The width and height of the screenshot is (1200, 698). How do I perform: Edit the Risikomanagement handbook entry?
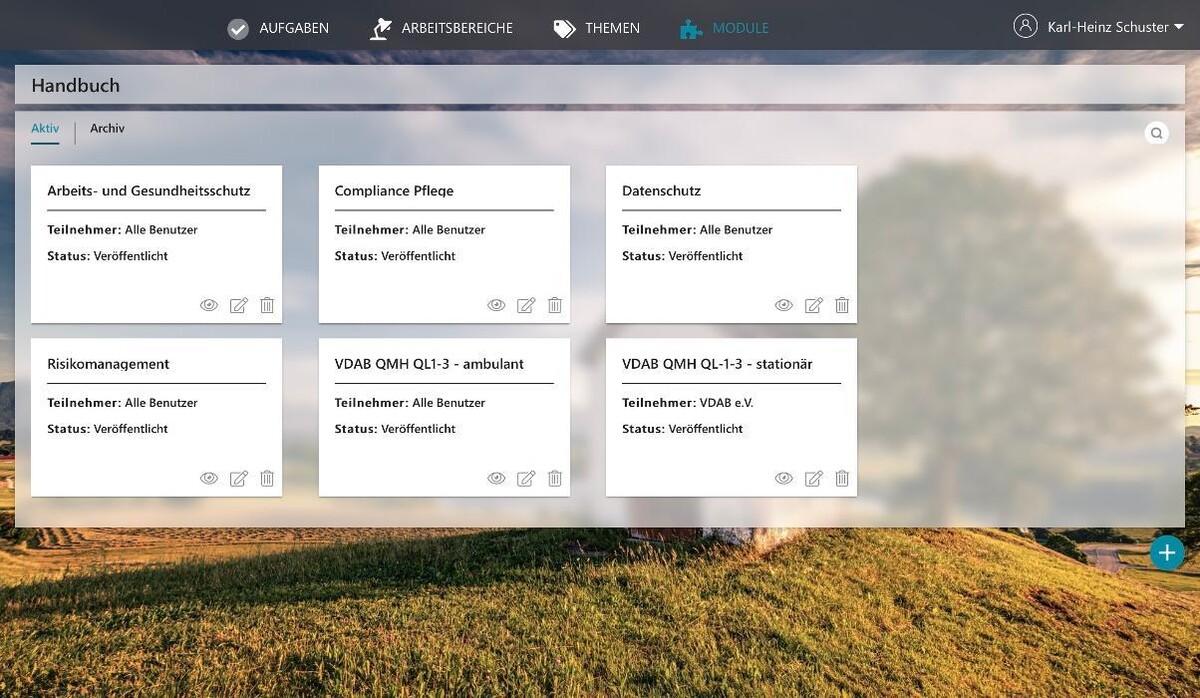(238, 478)
